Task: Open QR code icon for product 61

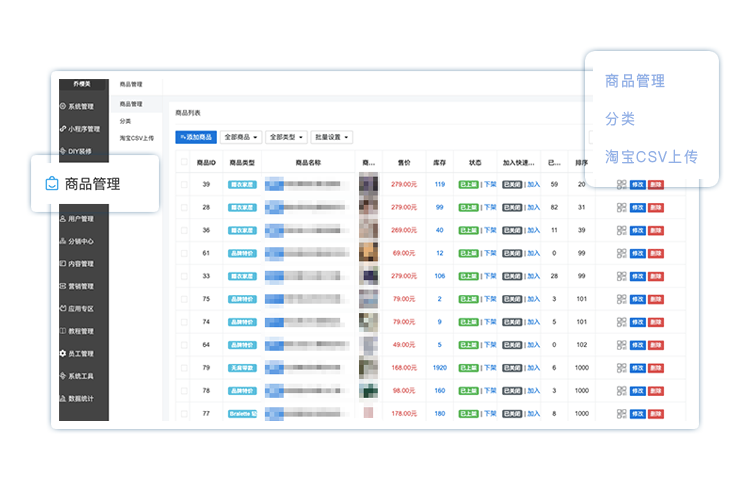Action: coord(621,253)
